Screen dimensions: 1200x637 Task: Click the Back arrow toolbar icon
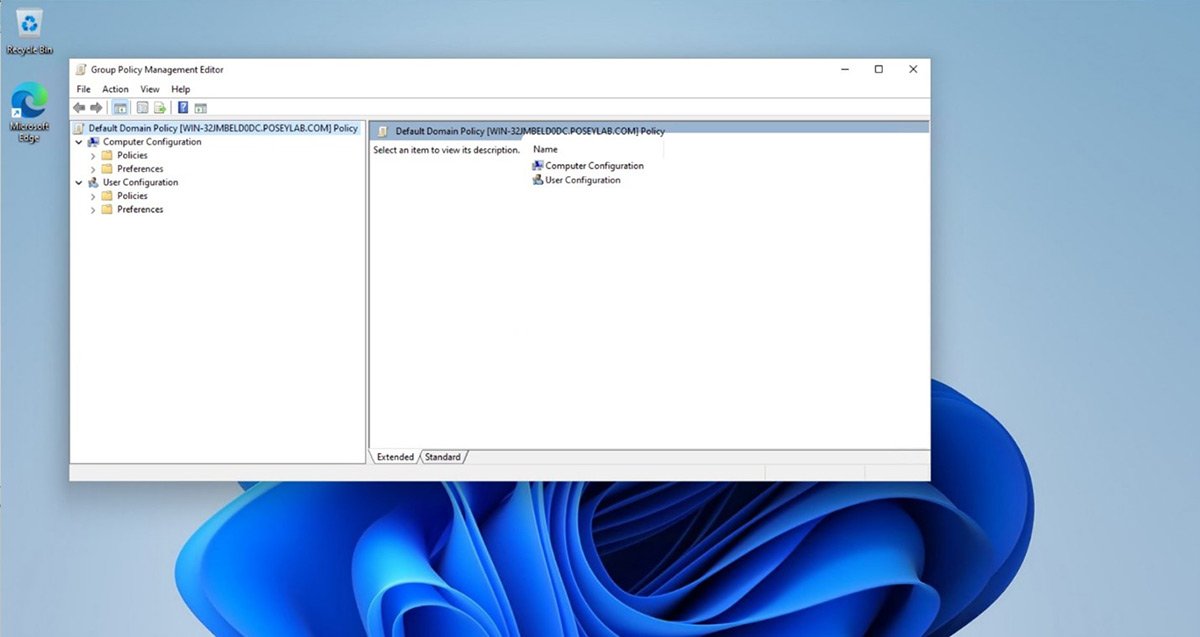79,108
